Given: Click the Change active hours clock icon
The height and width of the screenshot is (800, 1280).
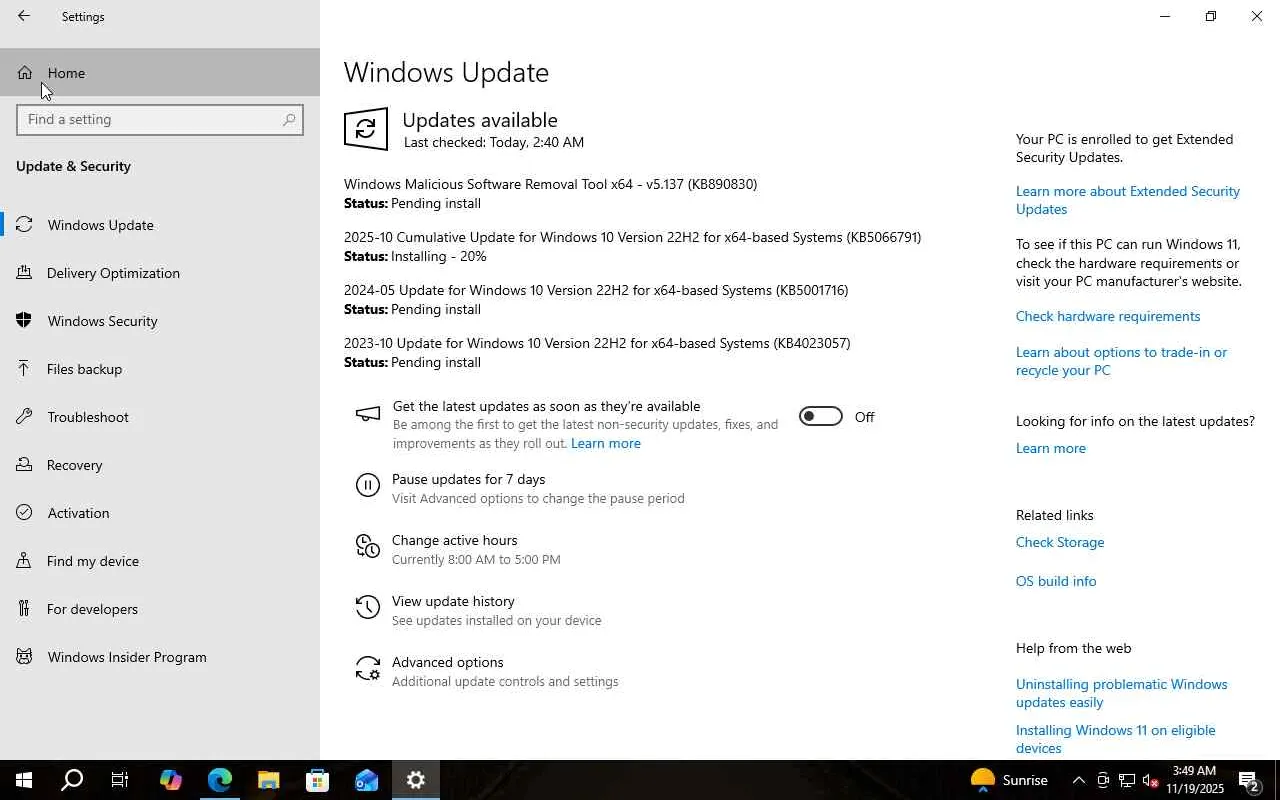Looking at the screenshot, I should click(x=368, y=546).
